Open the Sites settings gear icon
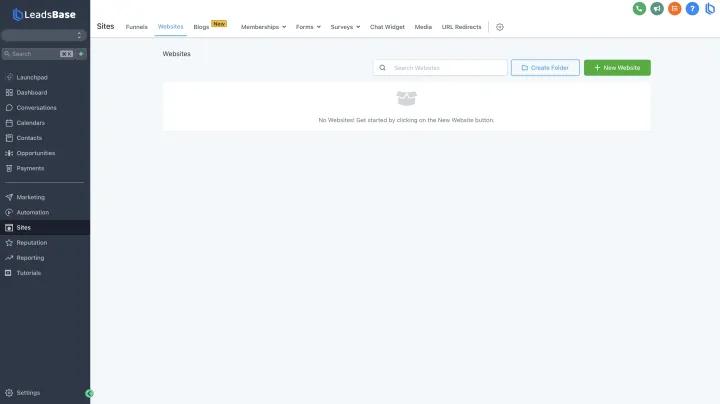720x404 pixels. pyautogui.click(x=500, y=27)
